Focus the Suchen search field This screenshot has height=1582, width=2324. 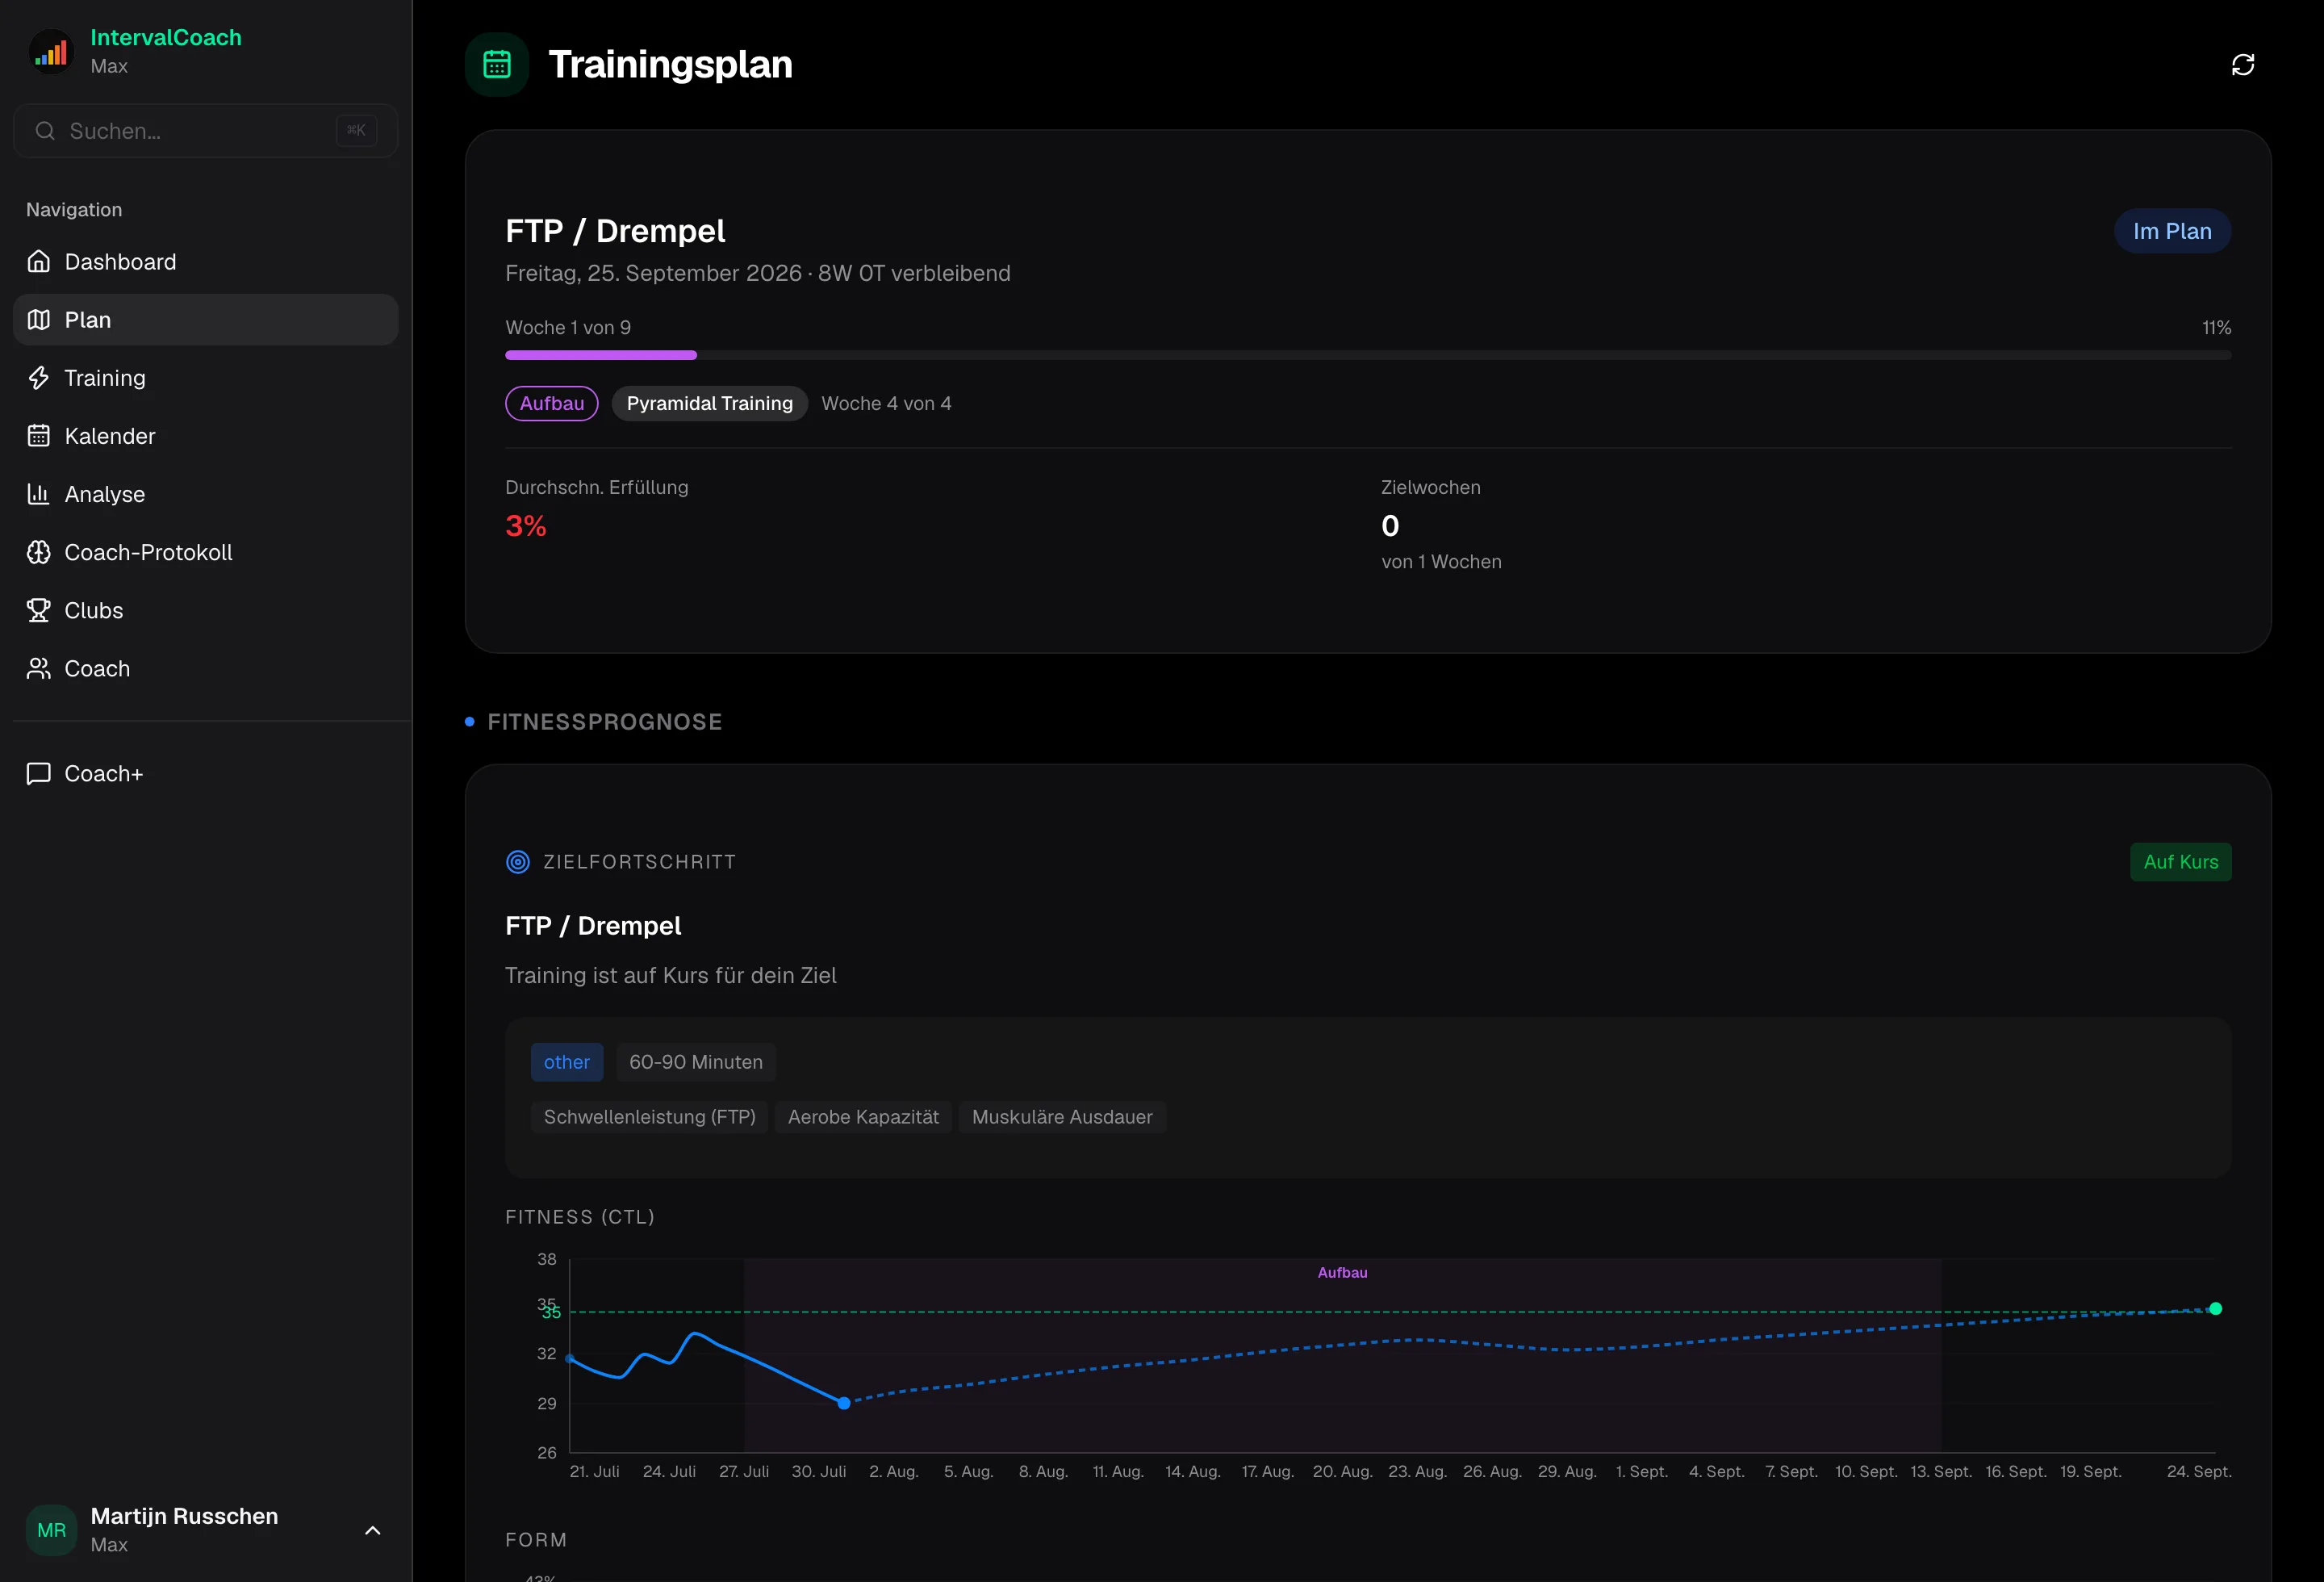click(206, 131)
